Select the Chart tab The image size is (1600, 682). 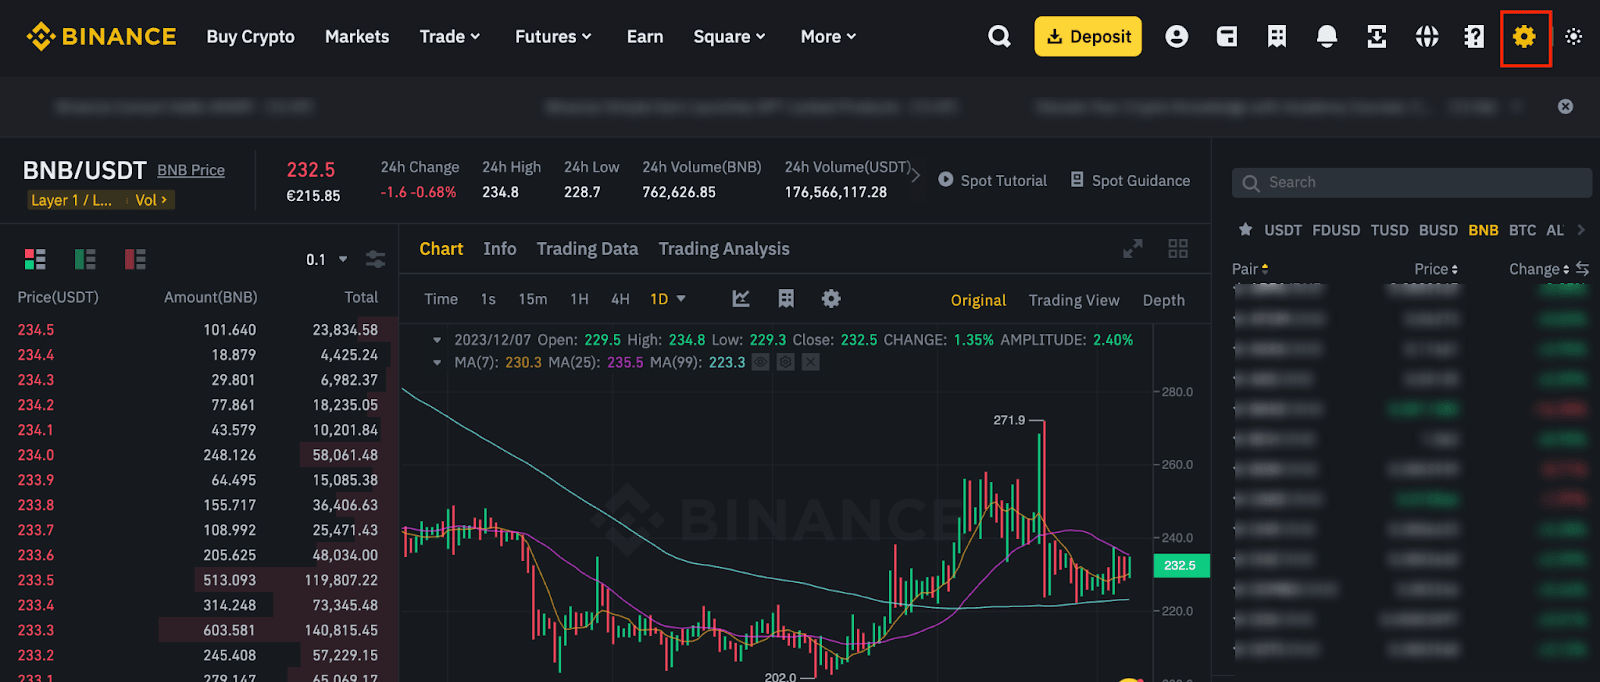pos(441,249)
